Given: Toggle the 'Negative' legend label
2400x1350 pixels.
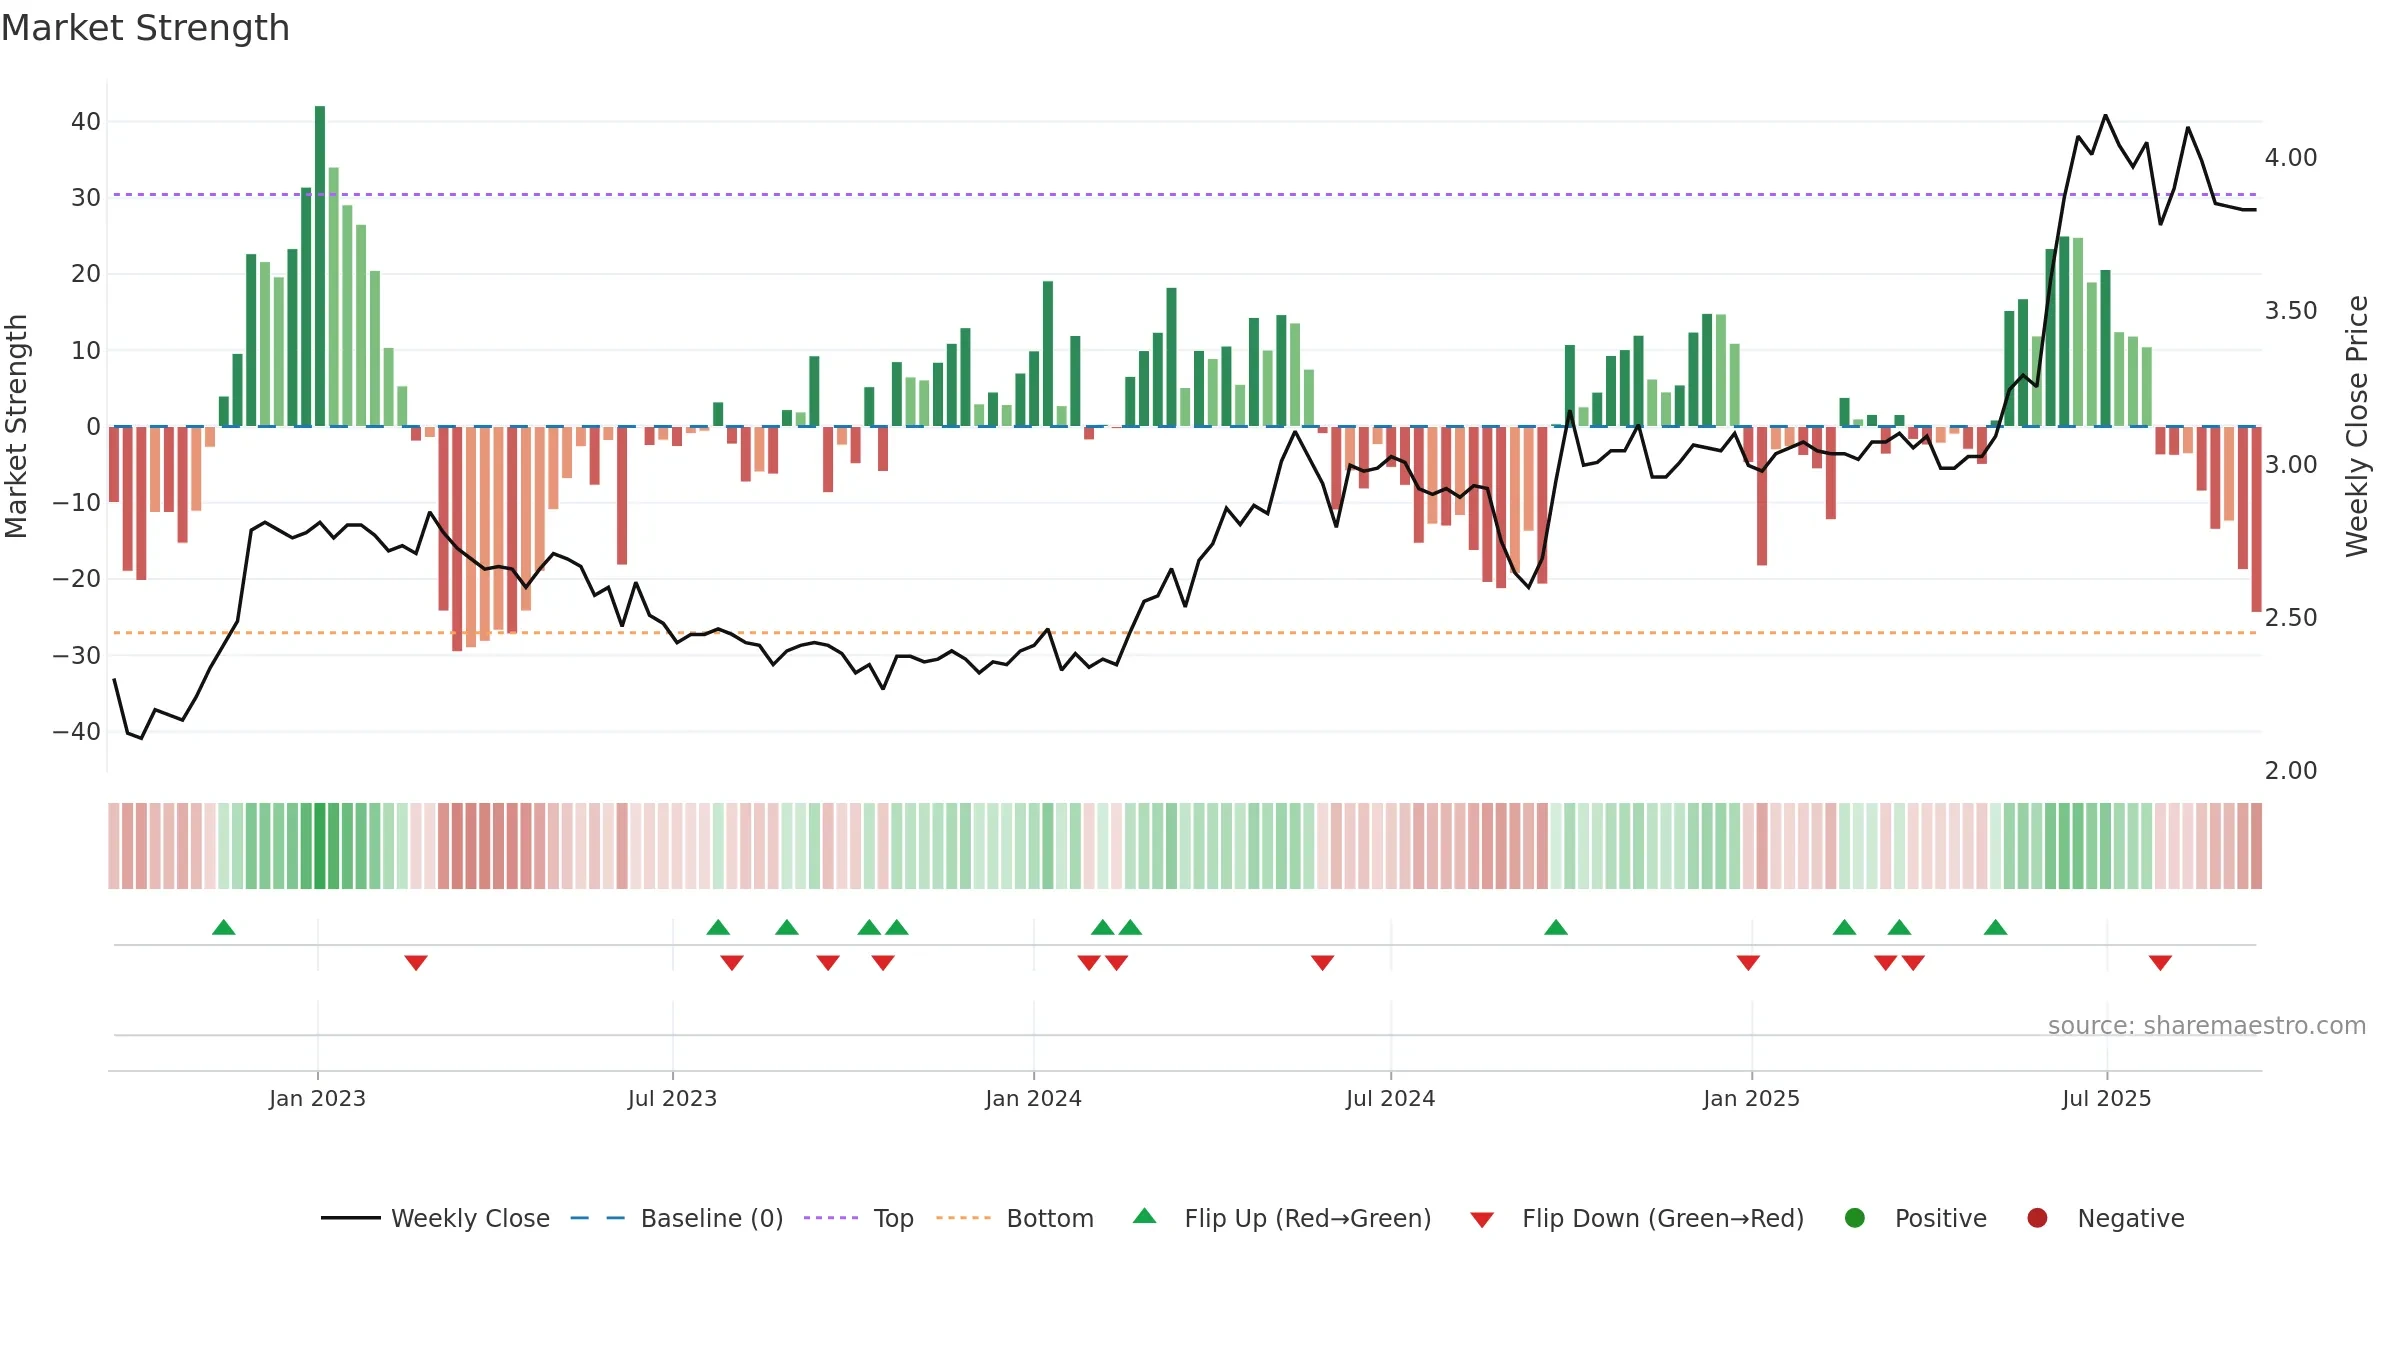Looking at the screenshot, I should [x=2131, y=1219].
